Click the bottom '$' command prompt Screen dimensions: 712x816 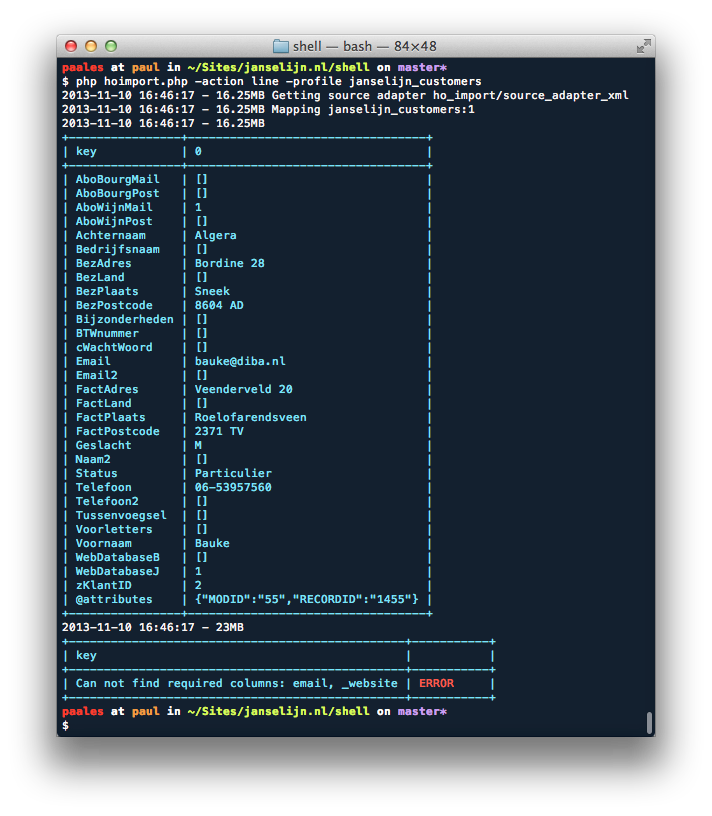[66, 726]
